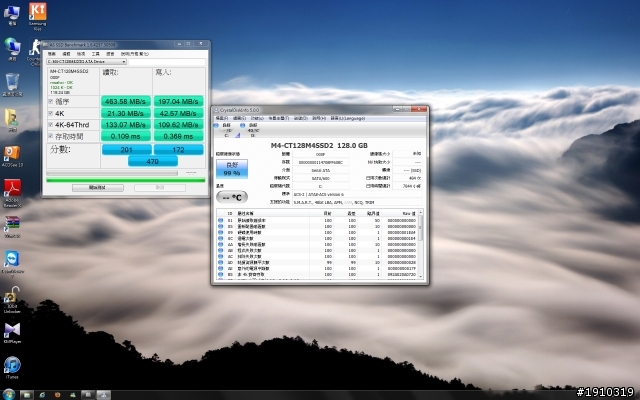The height and width of the screenshot is (400, 640).
Task: Click the empty text field beside drive dropdown
Action: 167,62
